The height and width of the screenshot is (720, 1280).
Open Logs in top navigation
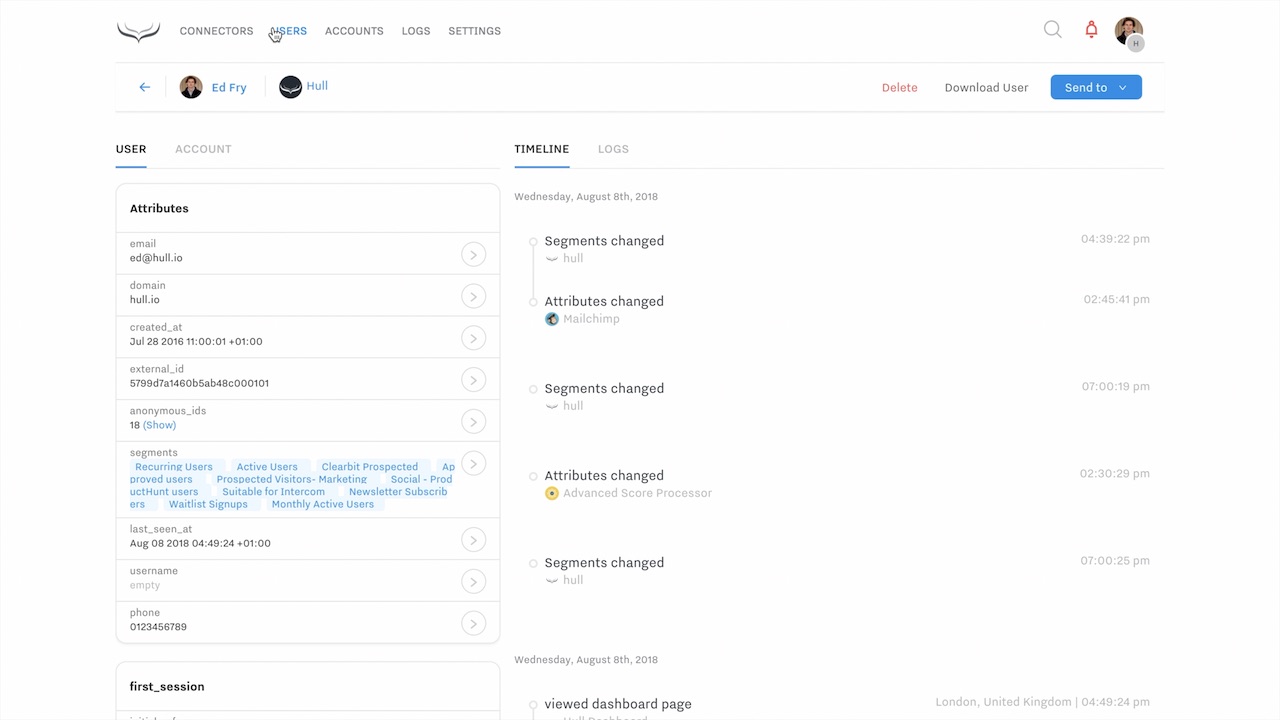coord(416,31)
